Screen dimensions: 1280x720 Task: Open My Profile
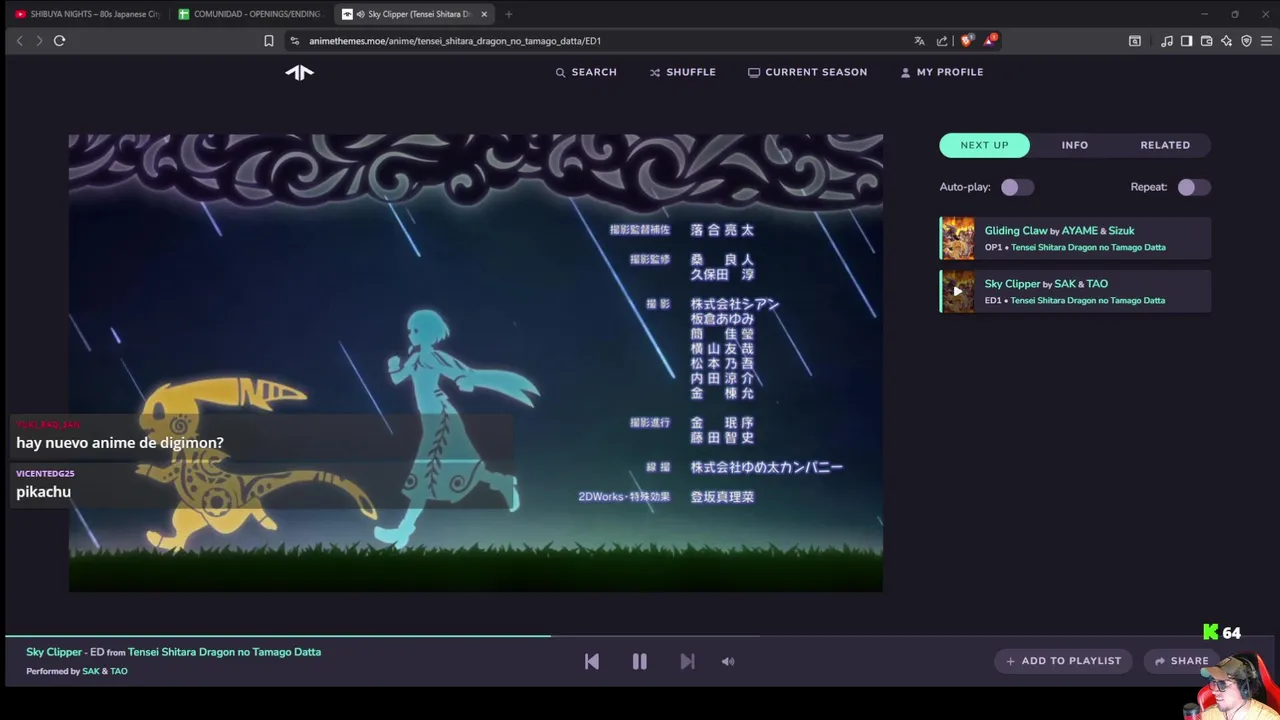pyautogui.click(x=942, y=72)
